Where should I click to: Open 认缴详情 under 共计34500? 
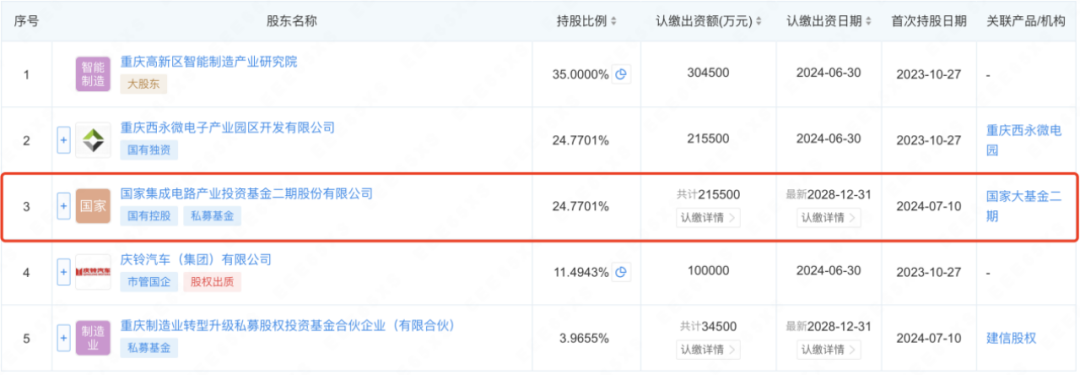tap(708, 349)
